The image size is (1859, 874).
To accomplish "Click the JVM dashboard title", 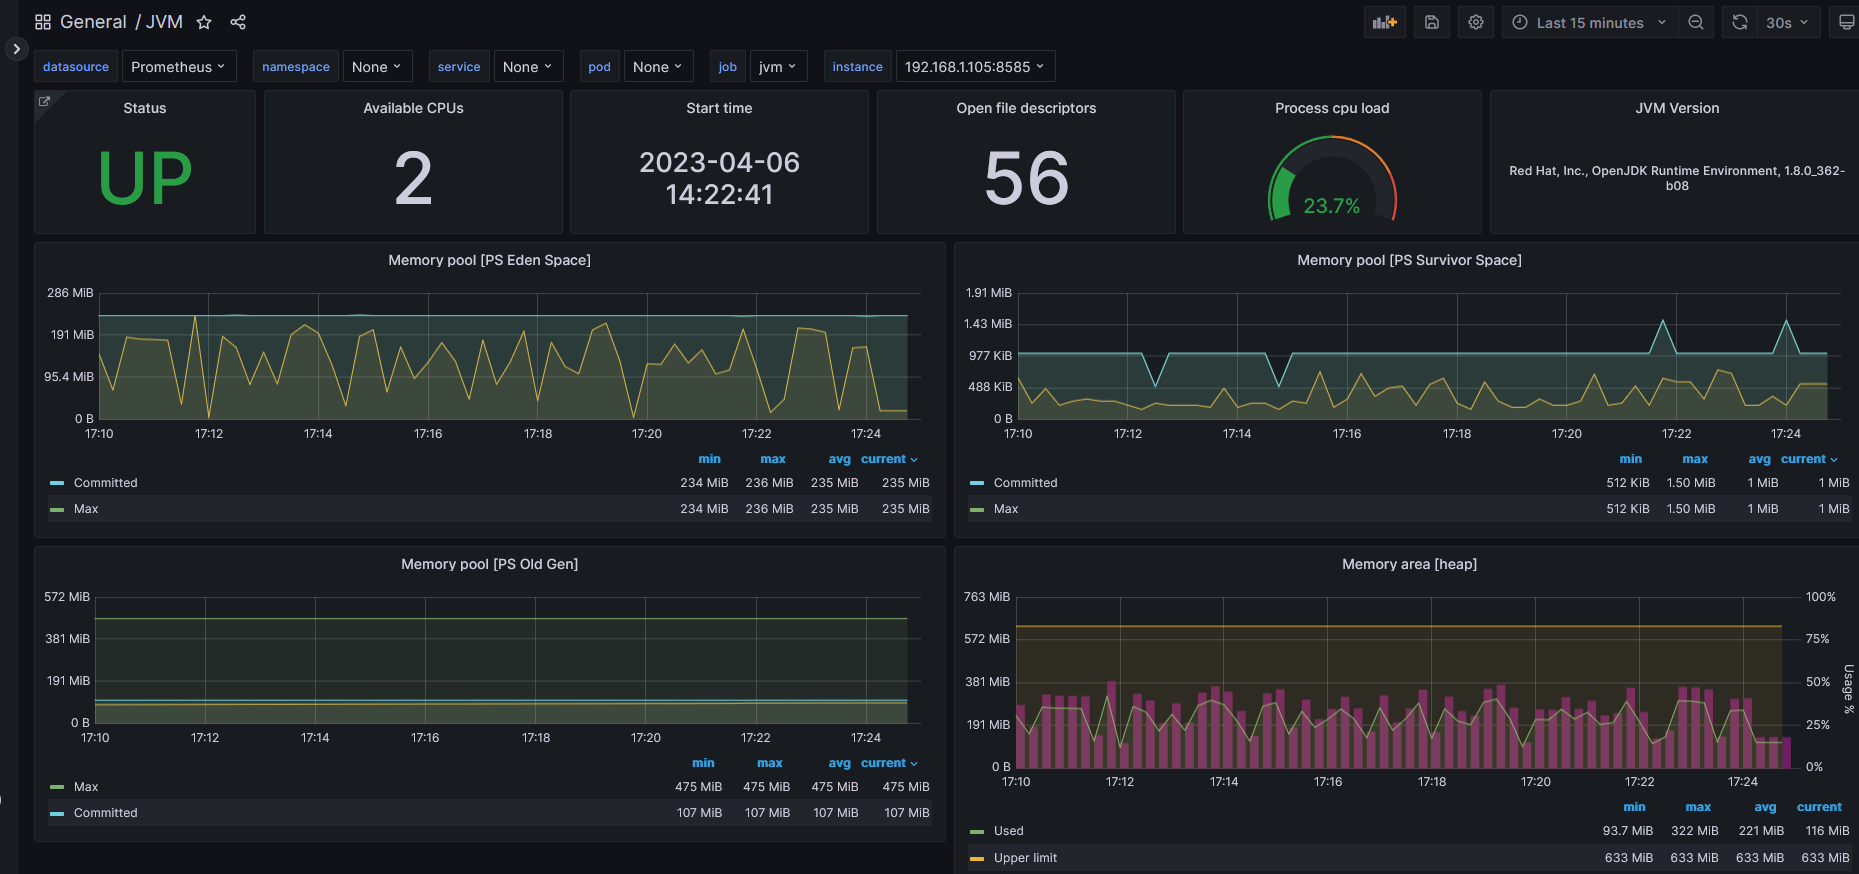I will (x=165, y=22).
